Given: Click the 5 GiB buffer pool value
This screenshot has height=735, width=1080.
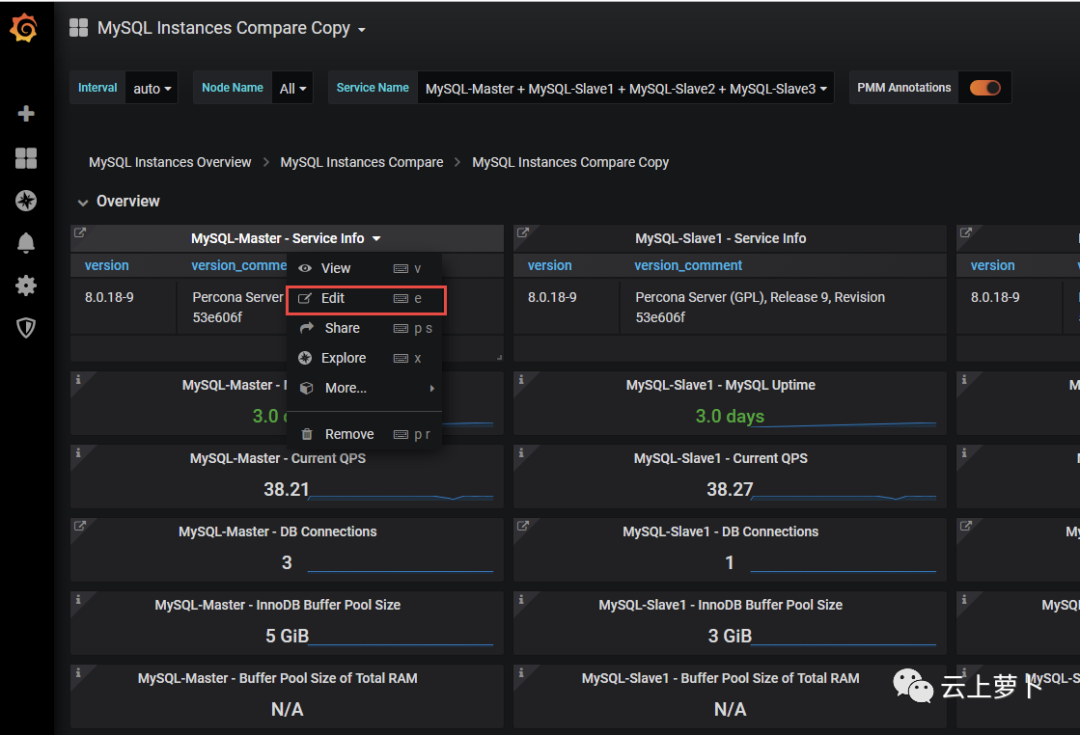Looking at the screenshot, I should (x=287, y=636).
